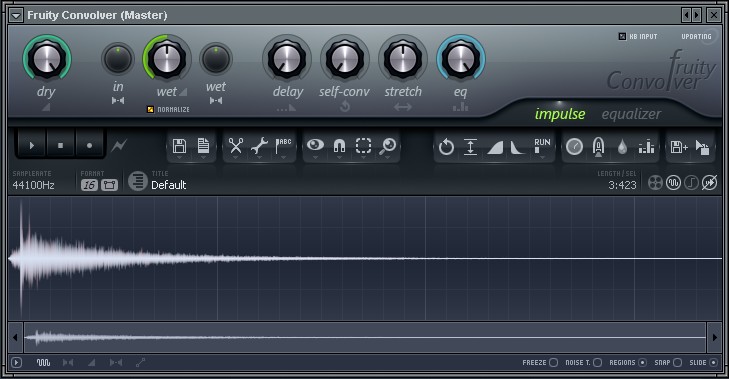Open the plugin menu arrow in title bar
729x379 pixels.
point(16,15)
